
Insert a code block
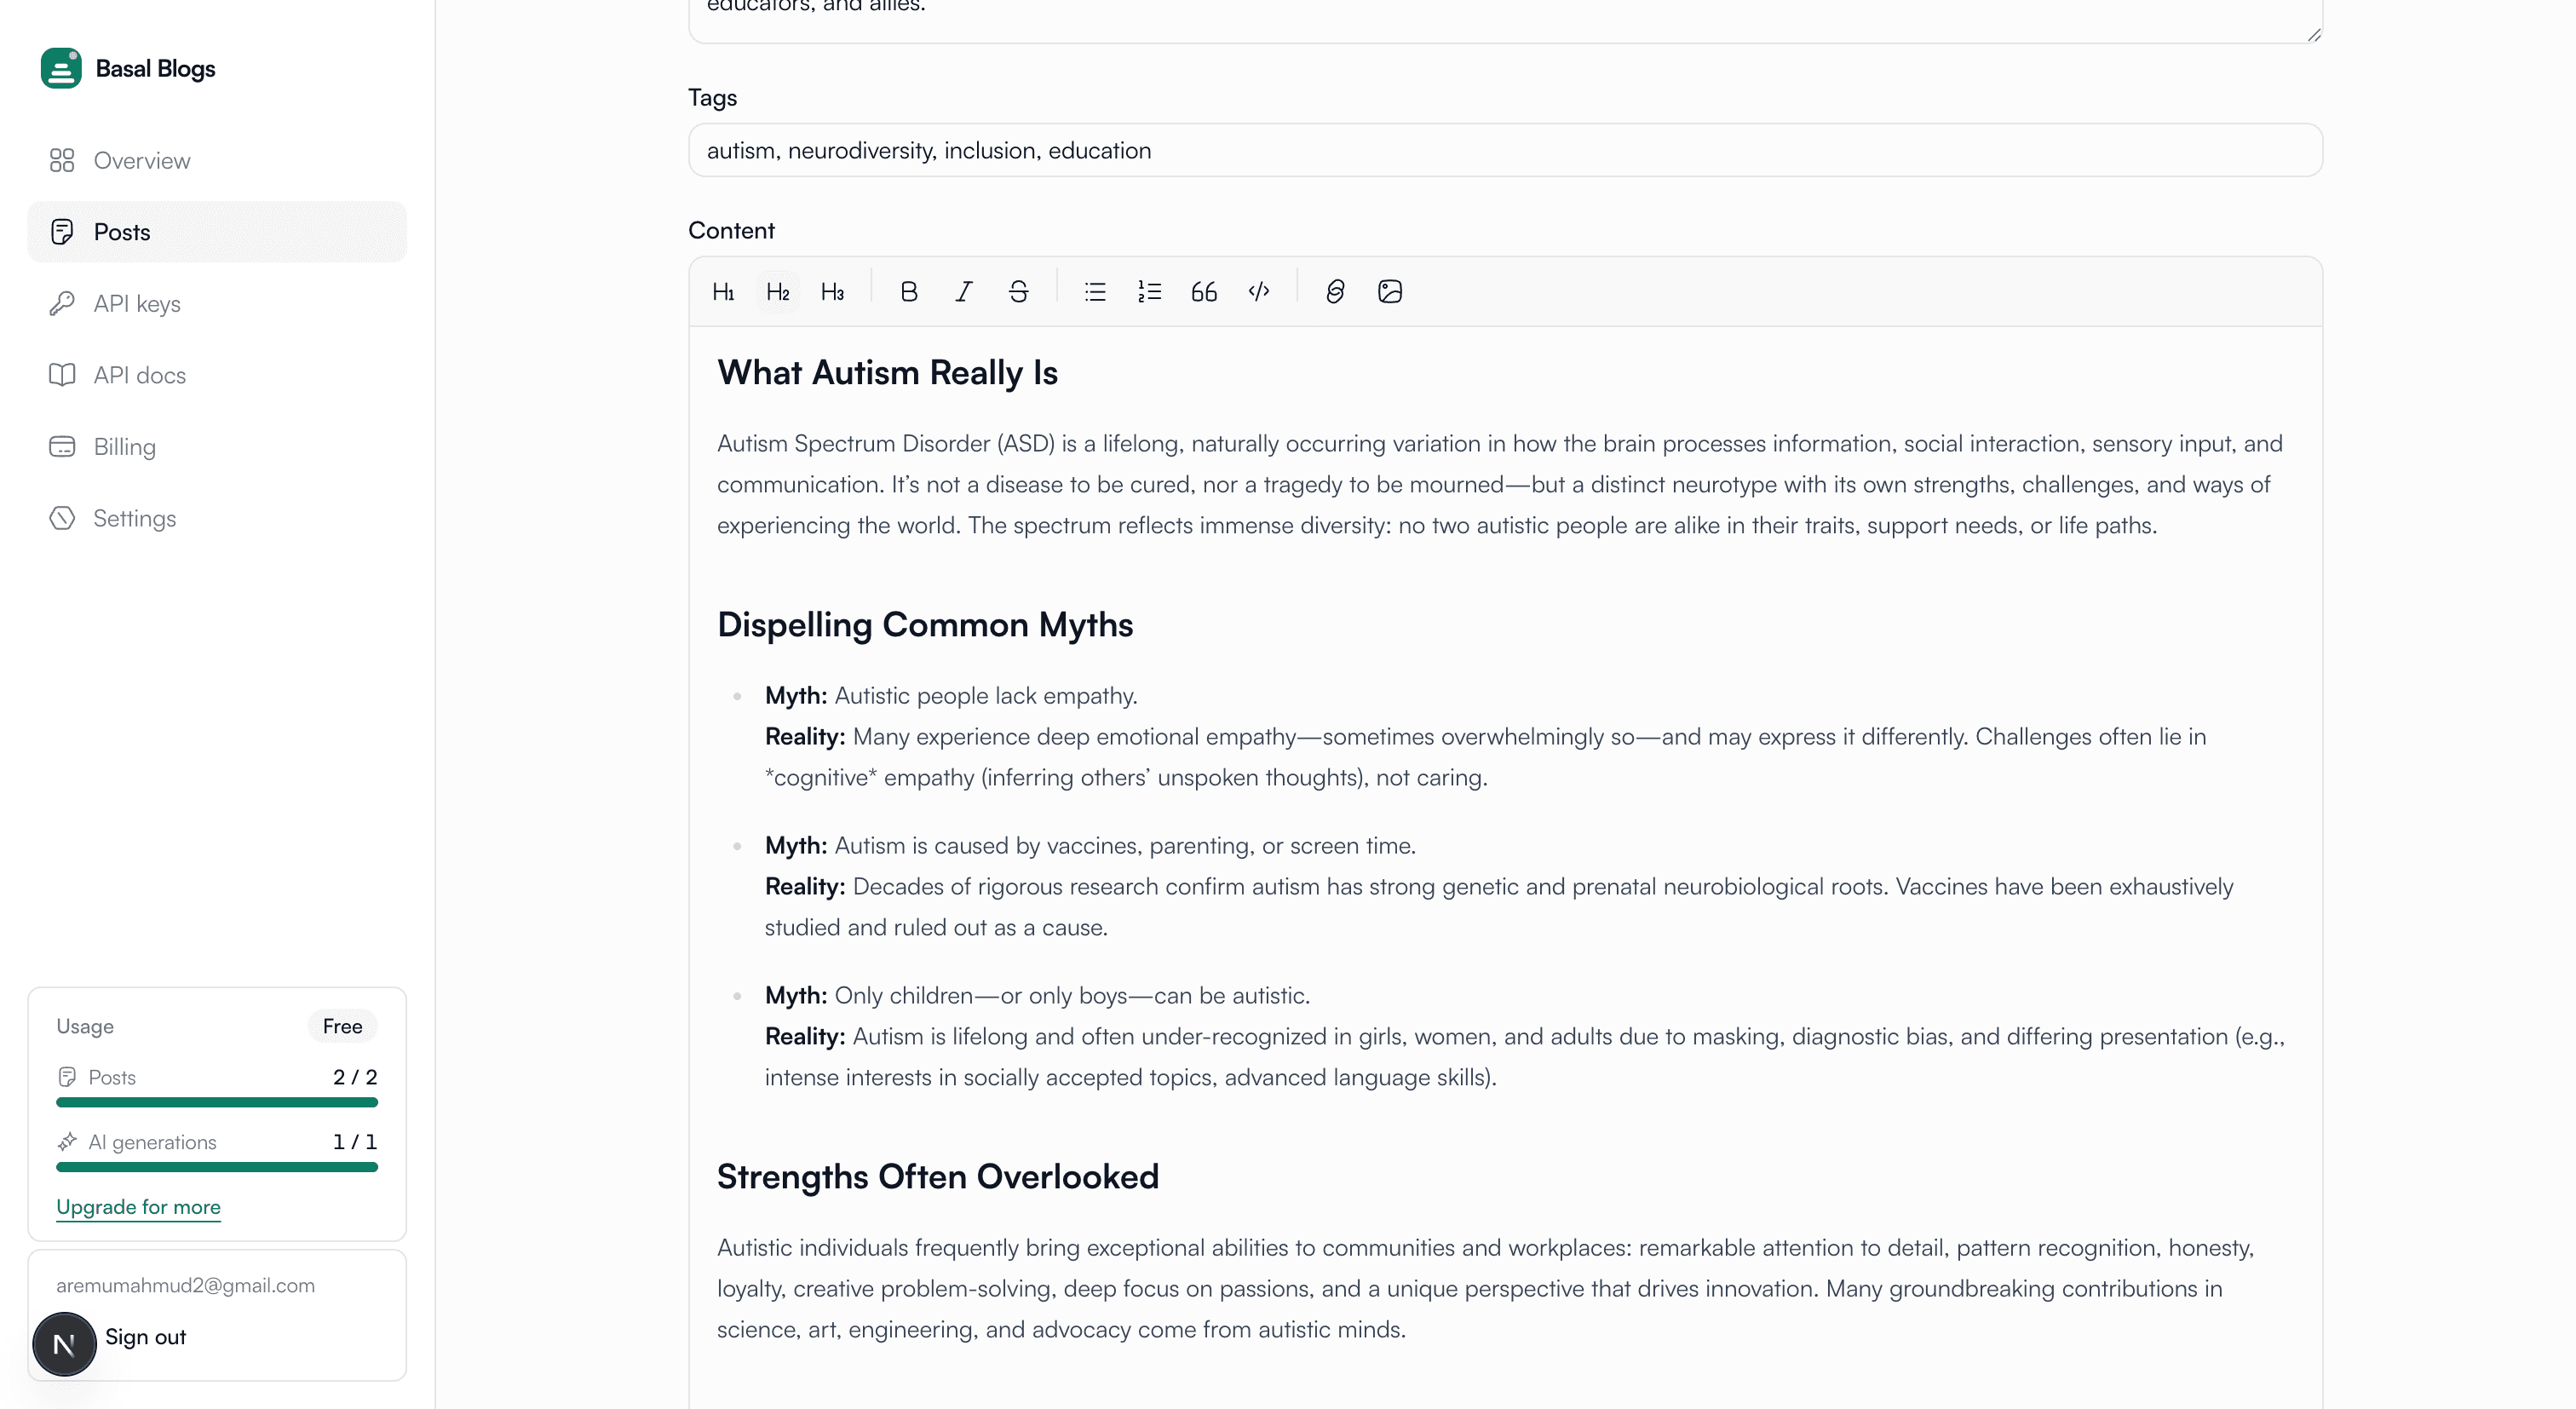pos(1259,291)
